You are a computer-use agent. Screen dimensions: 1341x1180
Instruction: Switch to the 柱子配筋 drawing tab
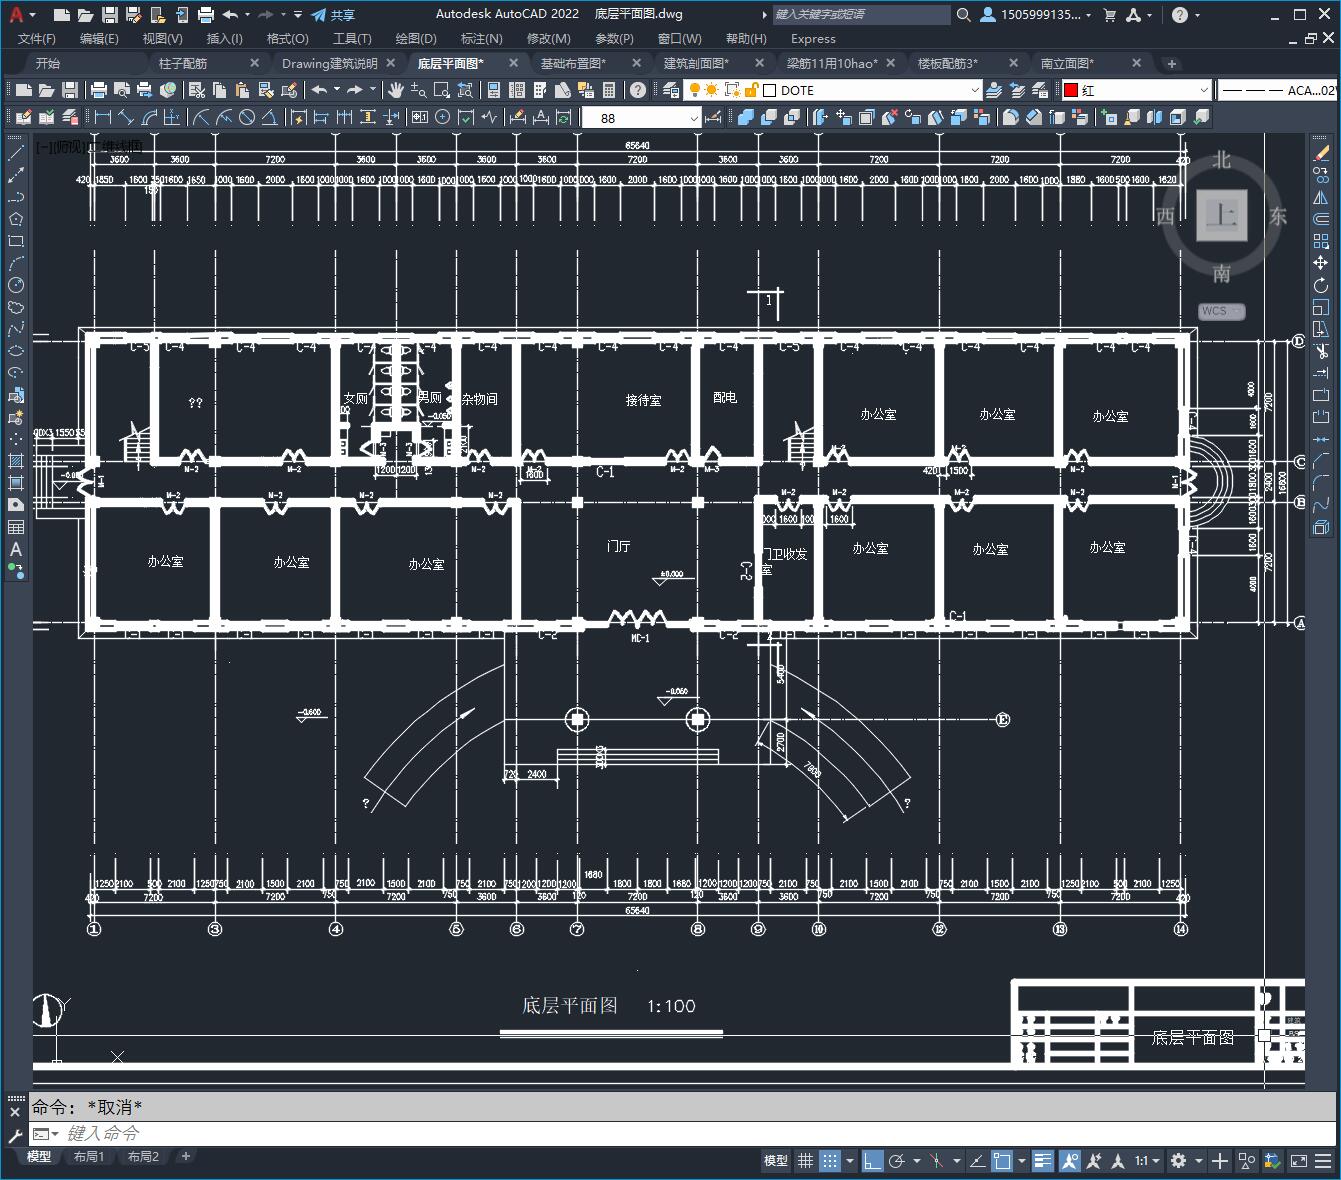tap(183, 63)
